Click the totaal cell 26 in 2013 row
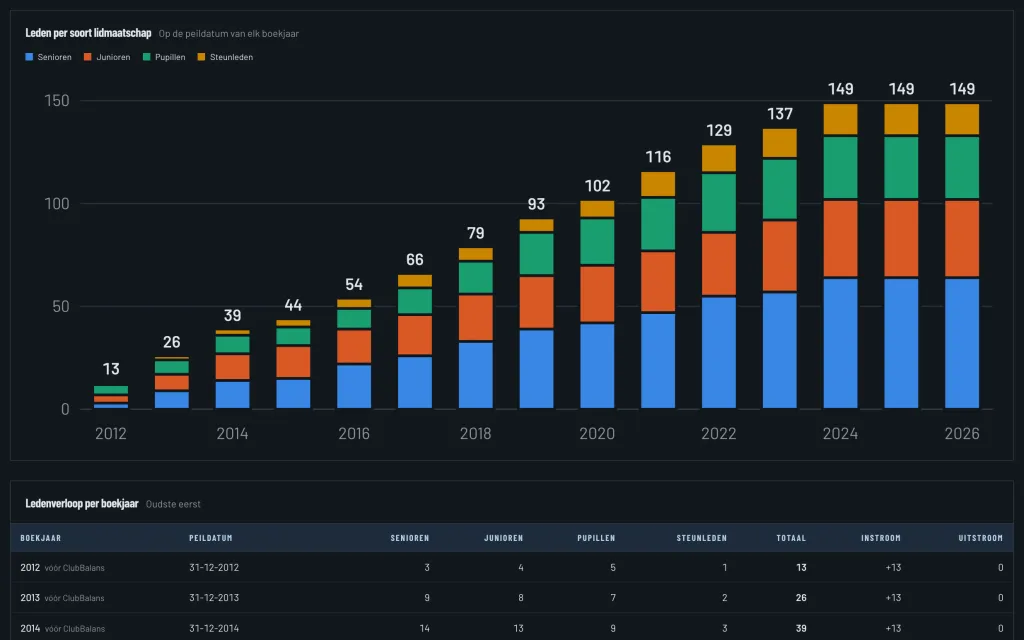The height and width of the screenshot is (640, 1024). point(801,598)
